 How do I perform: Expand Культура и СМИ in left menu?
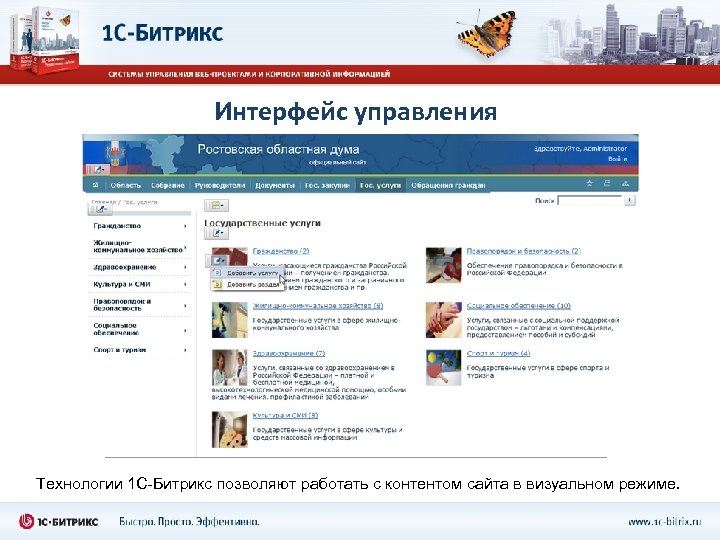(185, 285)
